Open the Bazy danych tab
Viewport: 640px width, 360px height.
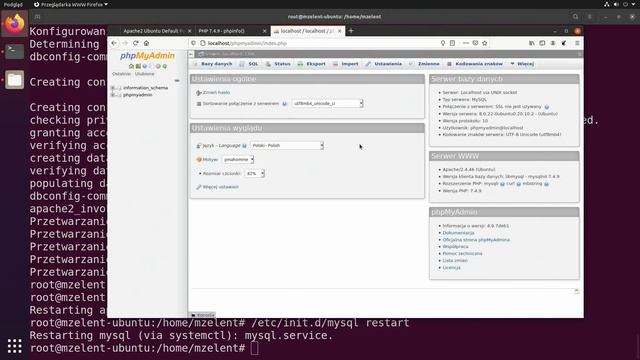[213, 64]
